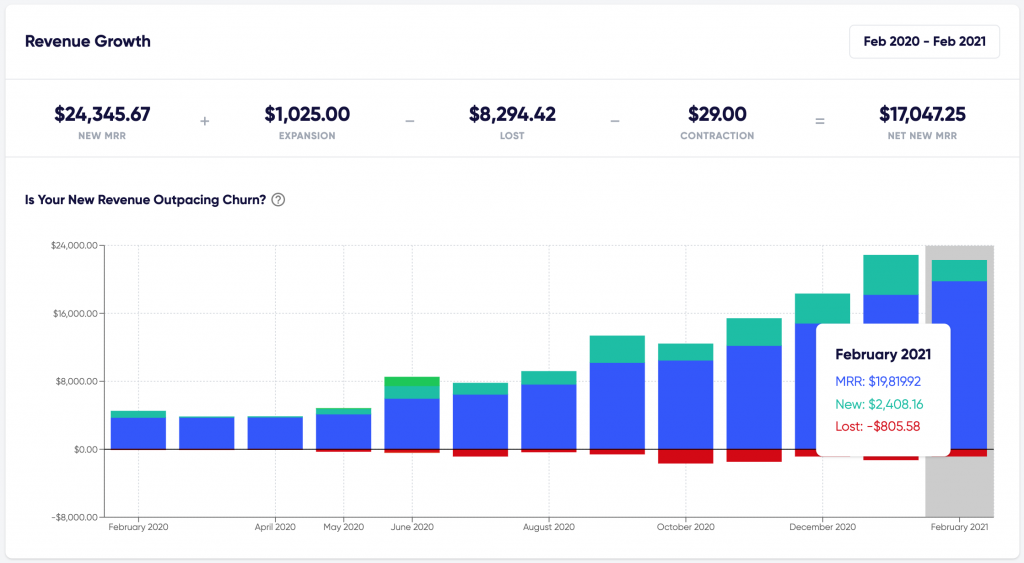Click the $17,047.25 Net New MRR value

pos(922,114)
